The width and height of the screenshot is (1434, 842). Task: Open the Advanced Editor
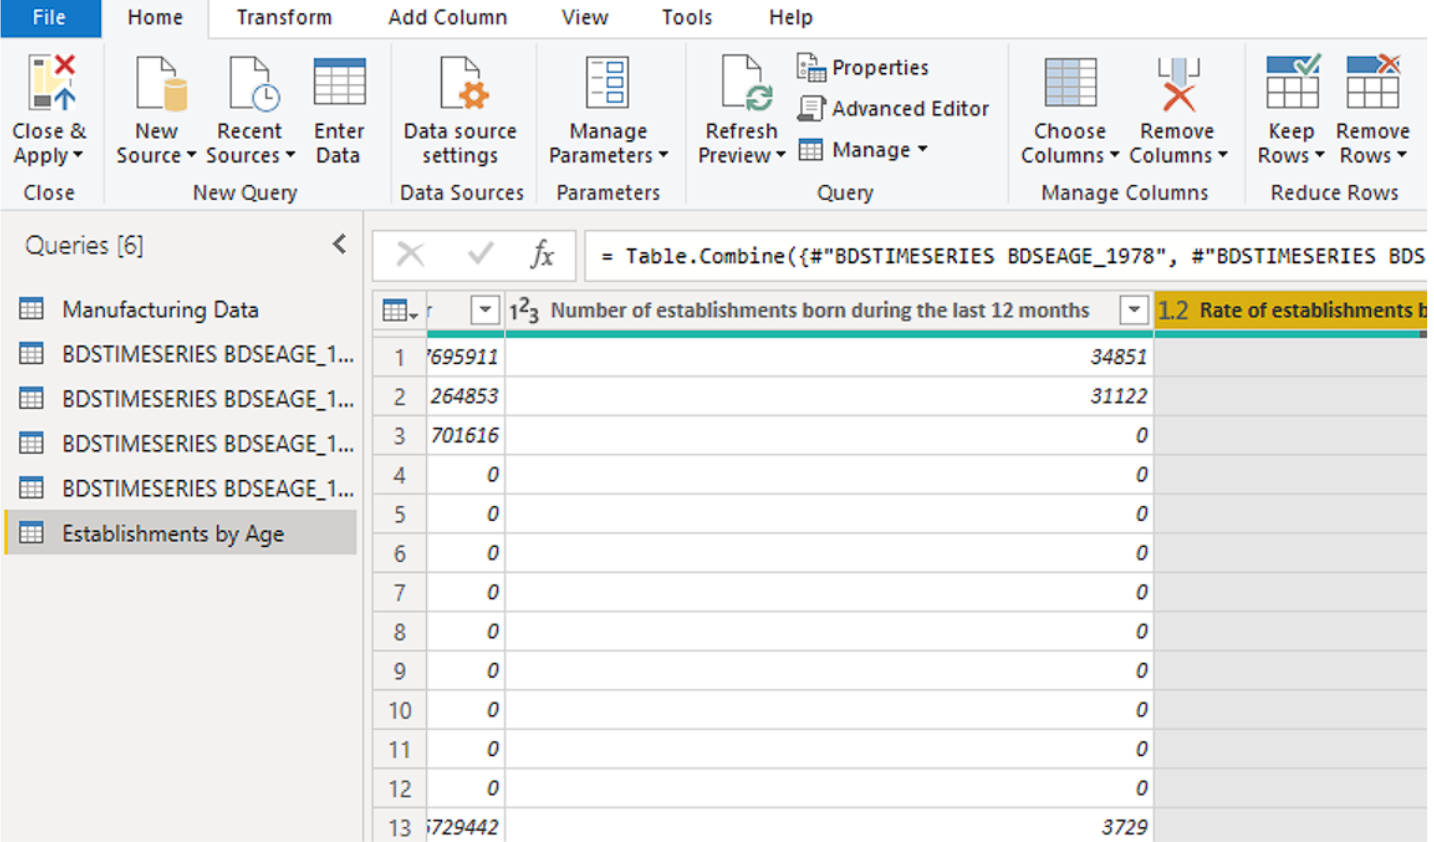coord(893,108)
